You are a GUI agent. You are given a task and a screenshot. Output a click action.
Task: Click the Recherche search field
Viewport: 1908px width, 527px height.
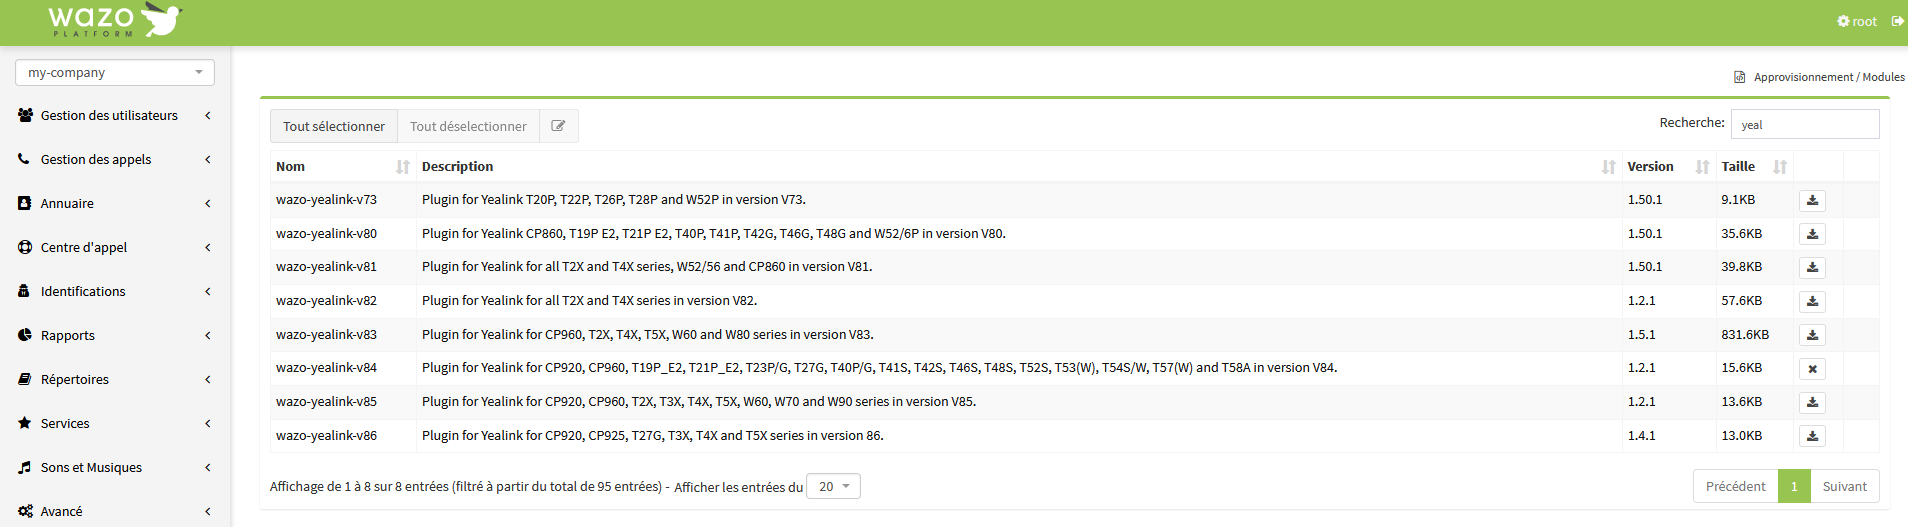click(1804, 124)
